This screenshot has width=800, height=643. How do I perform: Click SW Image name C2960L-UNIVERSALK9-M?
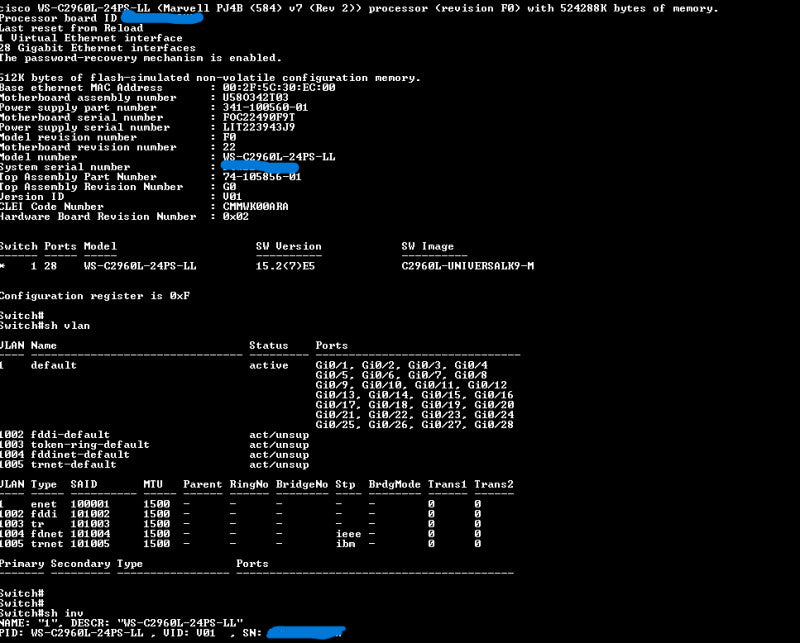click(467, 266)
